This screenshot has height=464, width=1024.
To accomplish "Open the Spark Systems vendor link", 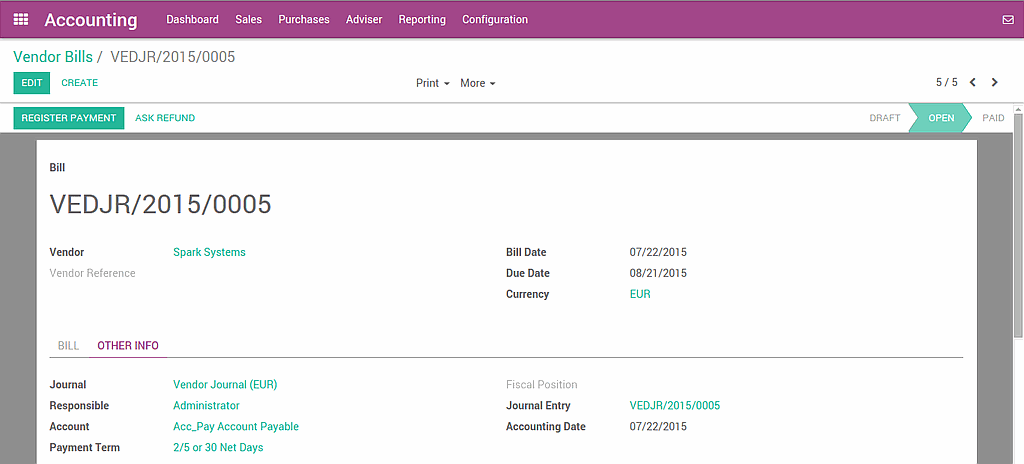I will 209,253.
